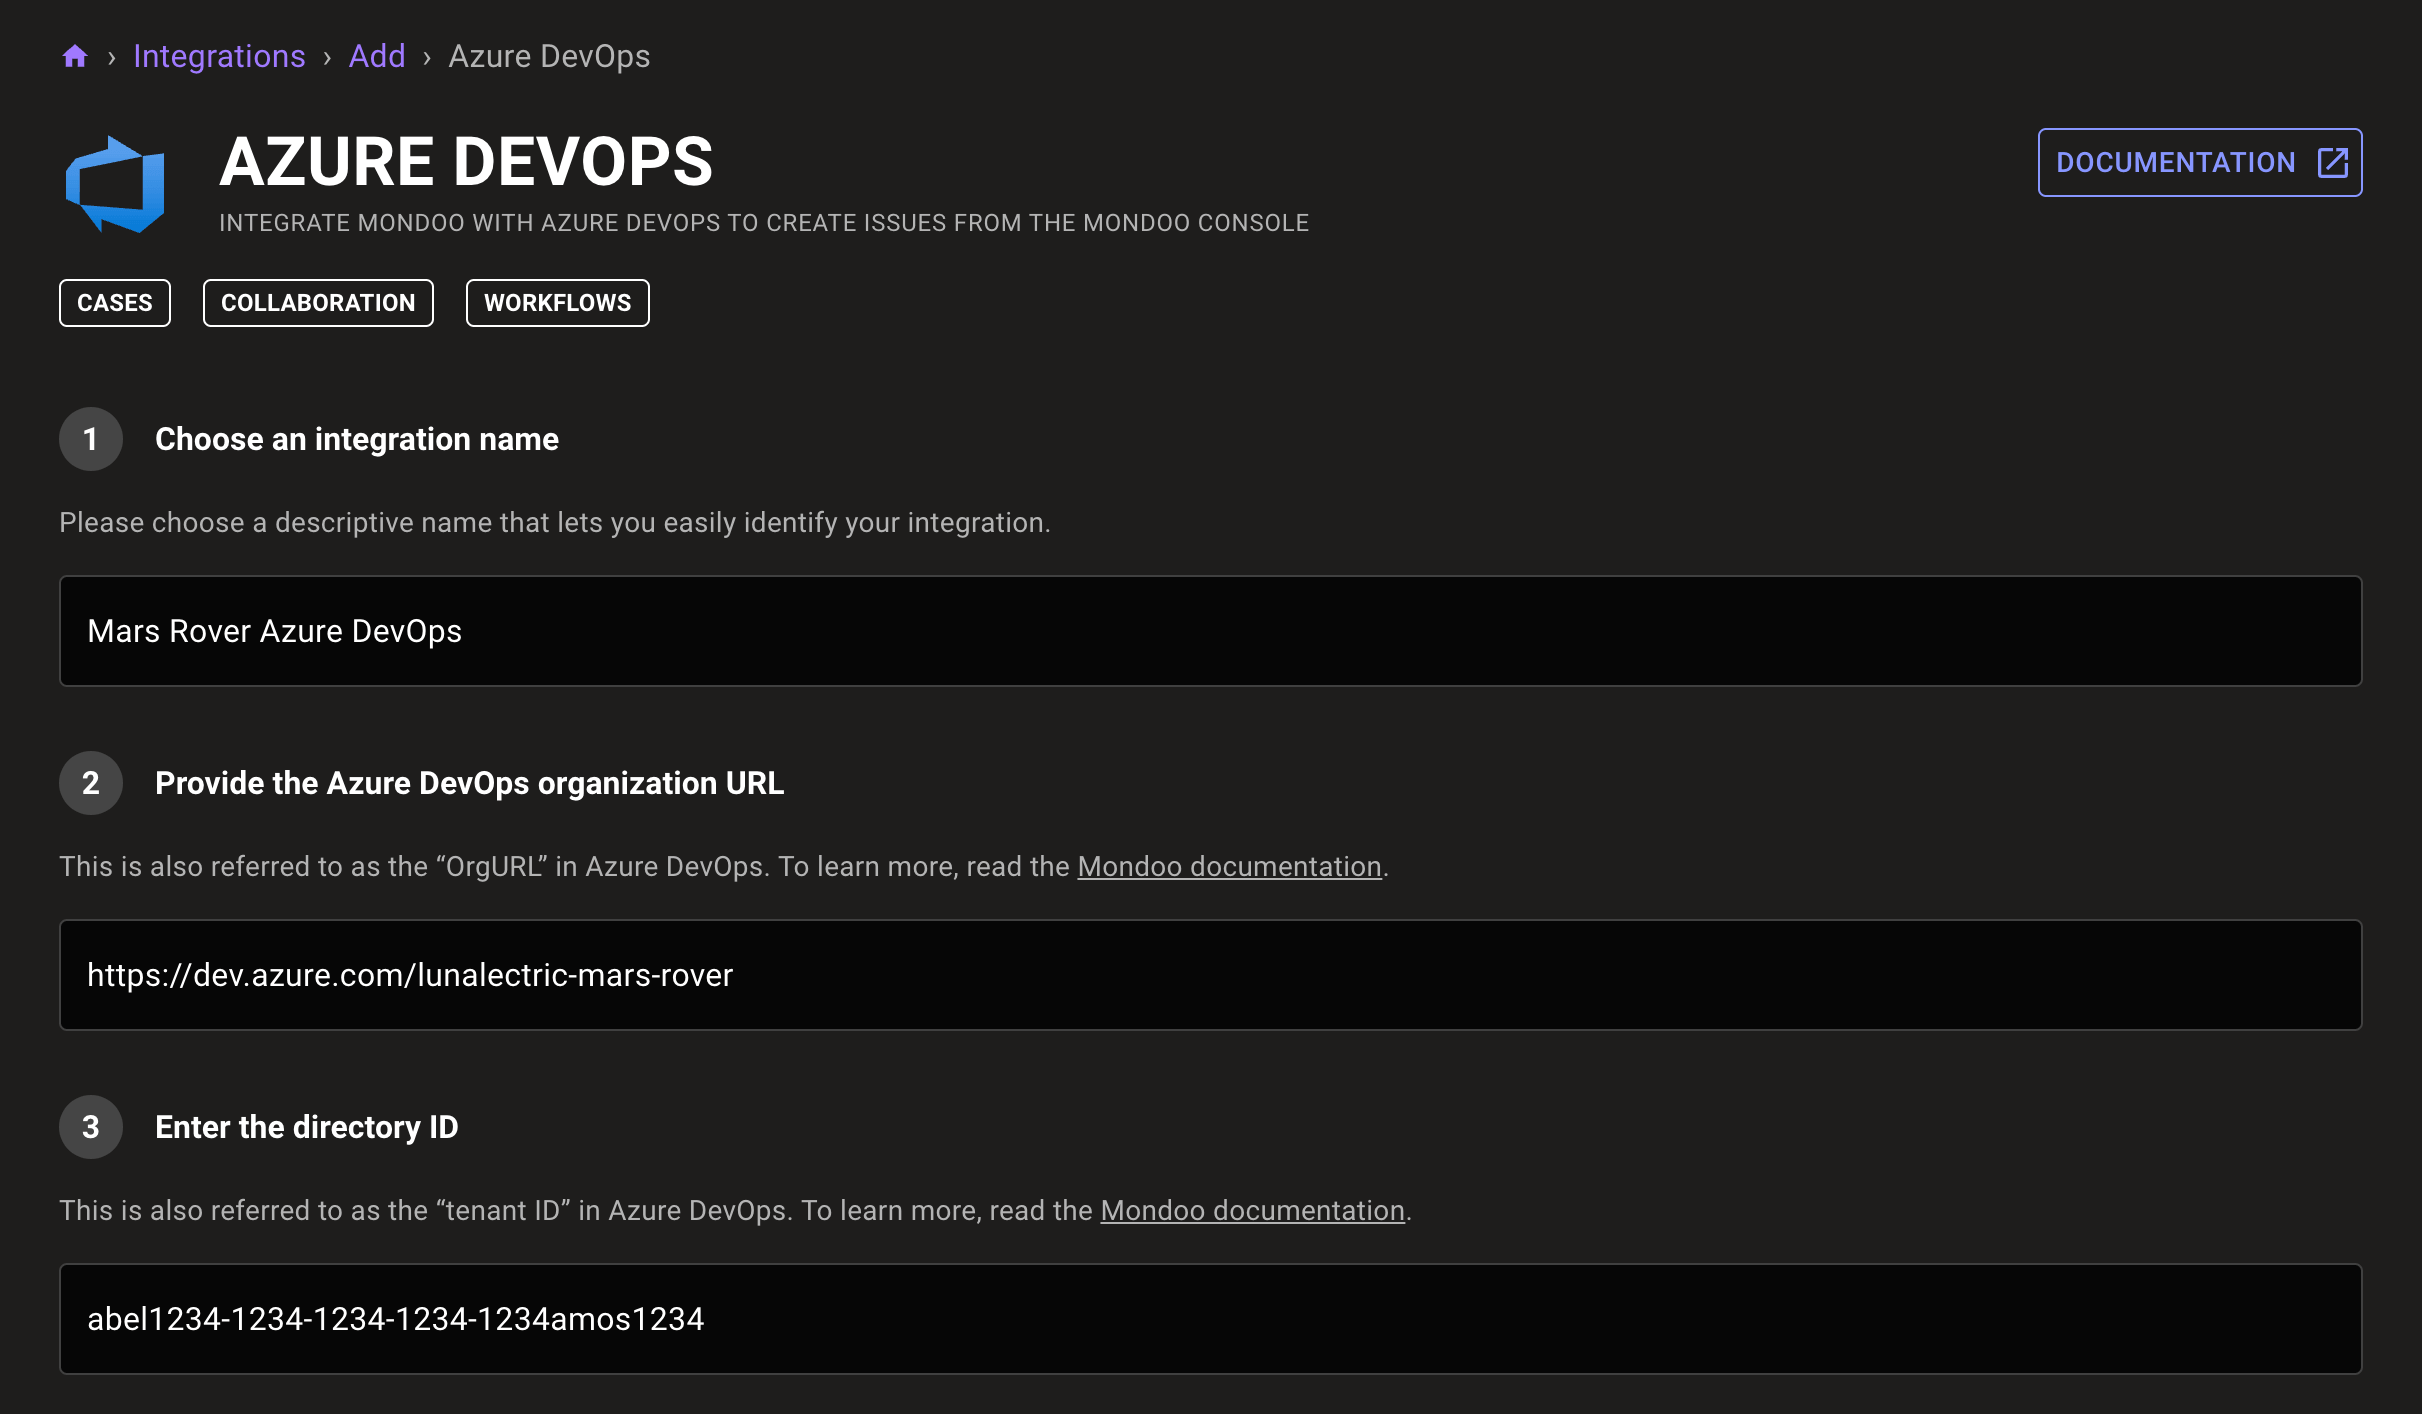Select the COLLABORATION tag chip
This screenshot has height=1414, width=2422.
318,302
